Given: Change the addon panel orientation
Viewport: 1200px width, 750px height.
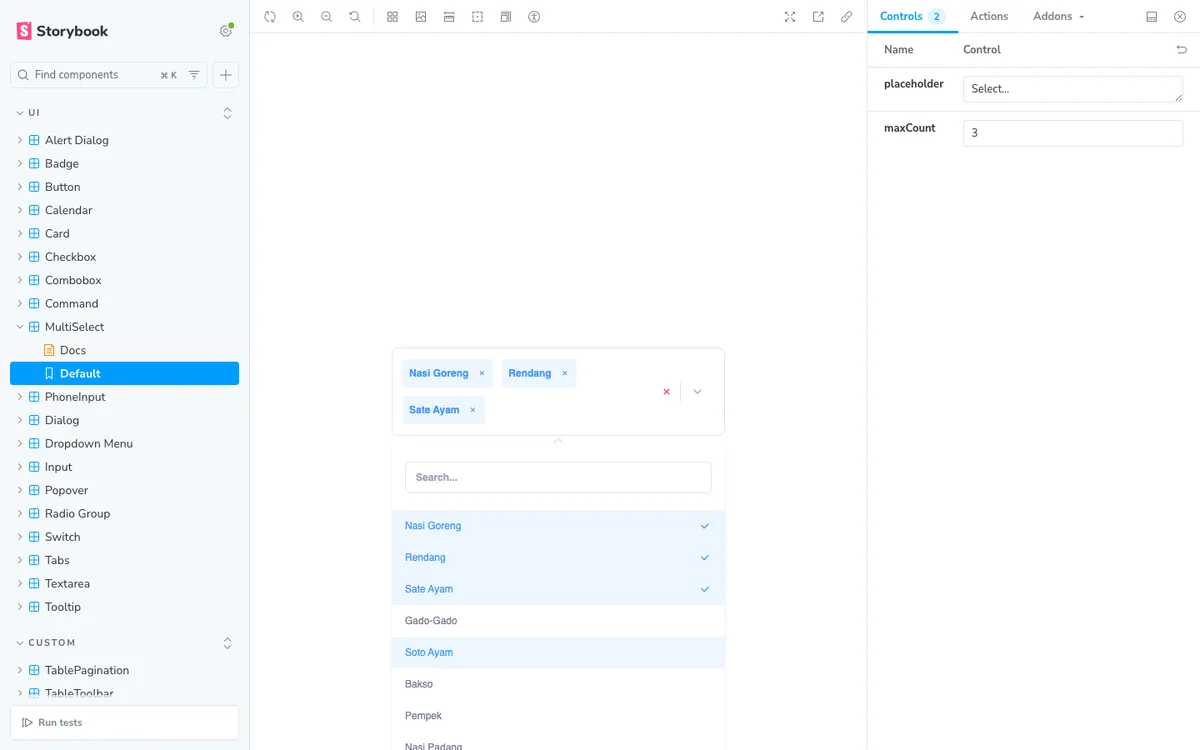Looking at the screenshot, I should [1152, 17].
